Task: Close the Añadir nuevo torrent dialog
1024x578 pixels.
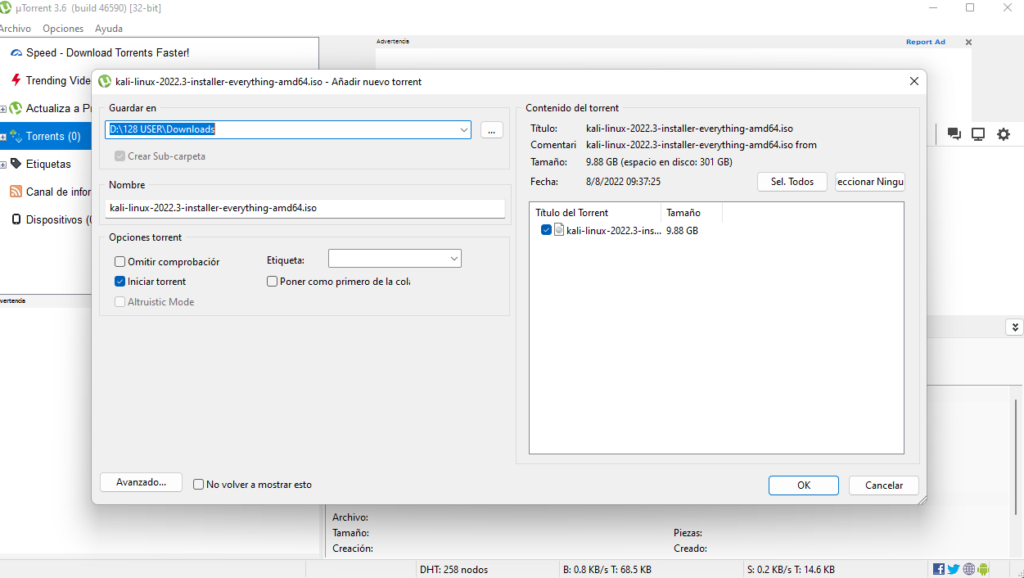Action: pos(914,81)
